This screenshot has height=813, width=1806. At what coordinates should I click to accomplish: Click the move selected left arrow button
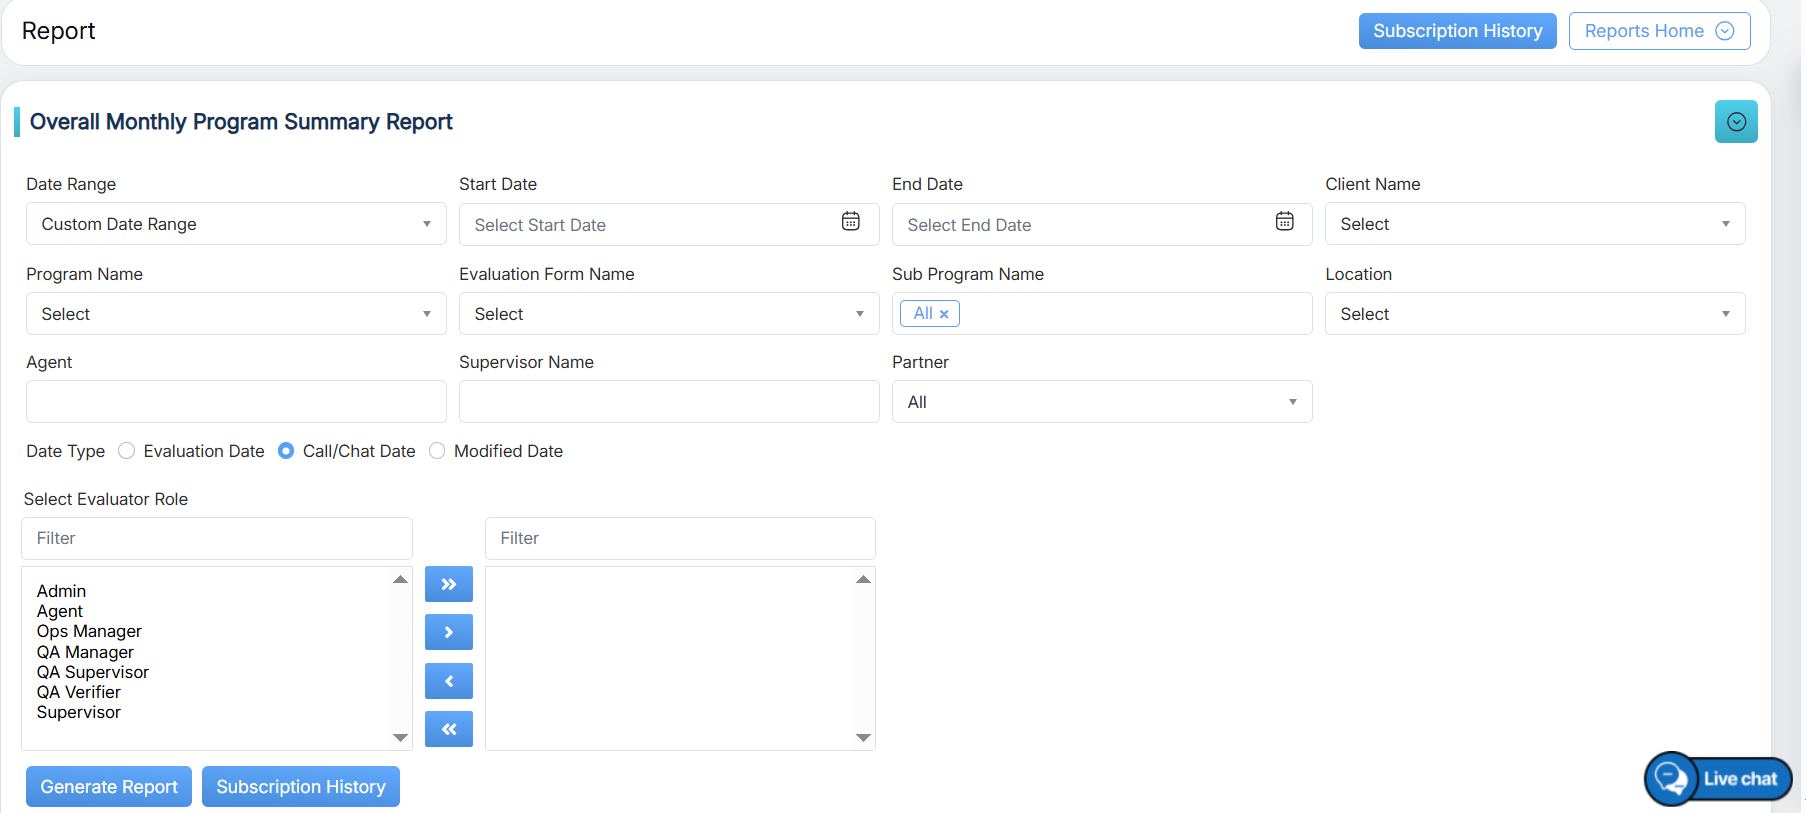point(448,681)
